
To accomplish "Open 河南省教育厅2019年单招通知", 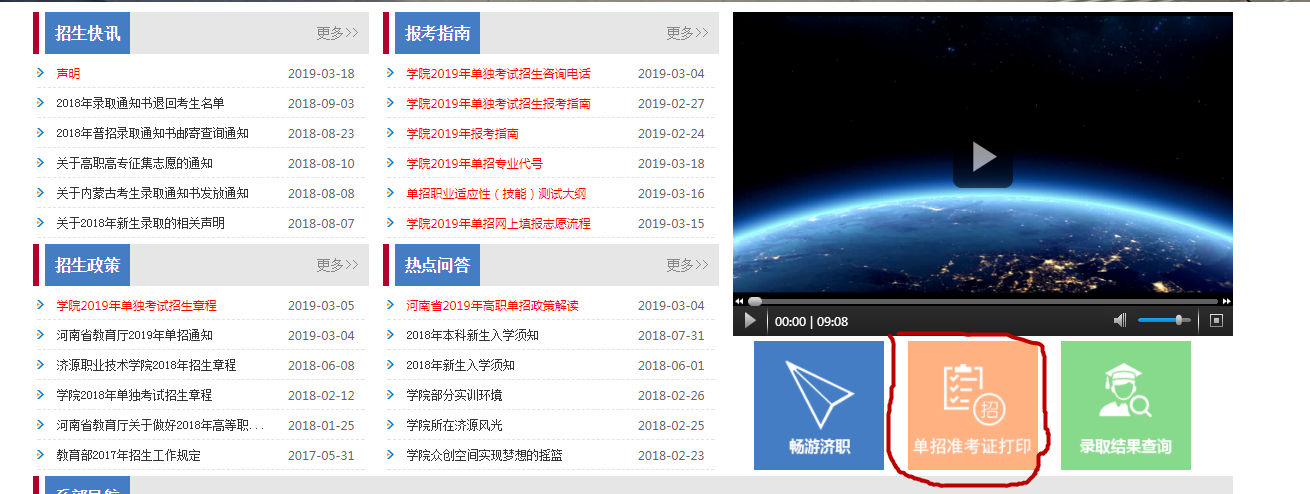I will click(x=134, y=336).
